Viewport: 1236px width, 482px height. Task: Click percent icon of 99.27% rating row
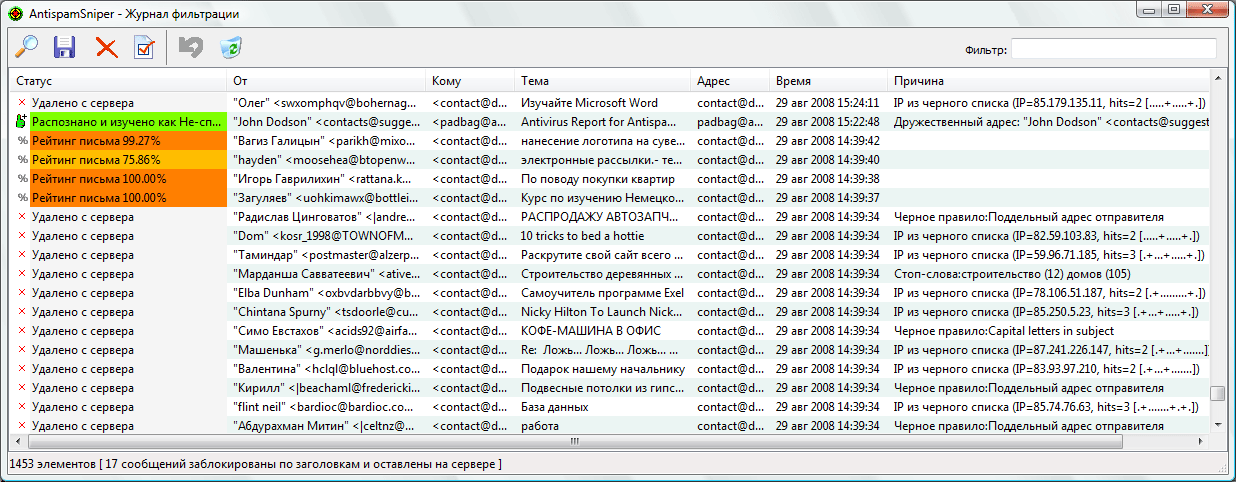pos(21,140)
